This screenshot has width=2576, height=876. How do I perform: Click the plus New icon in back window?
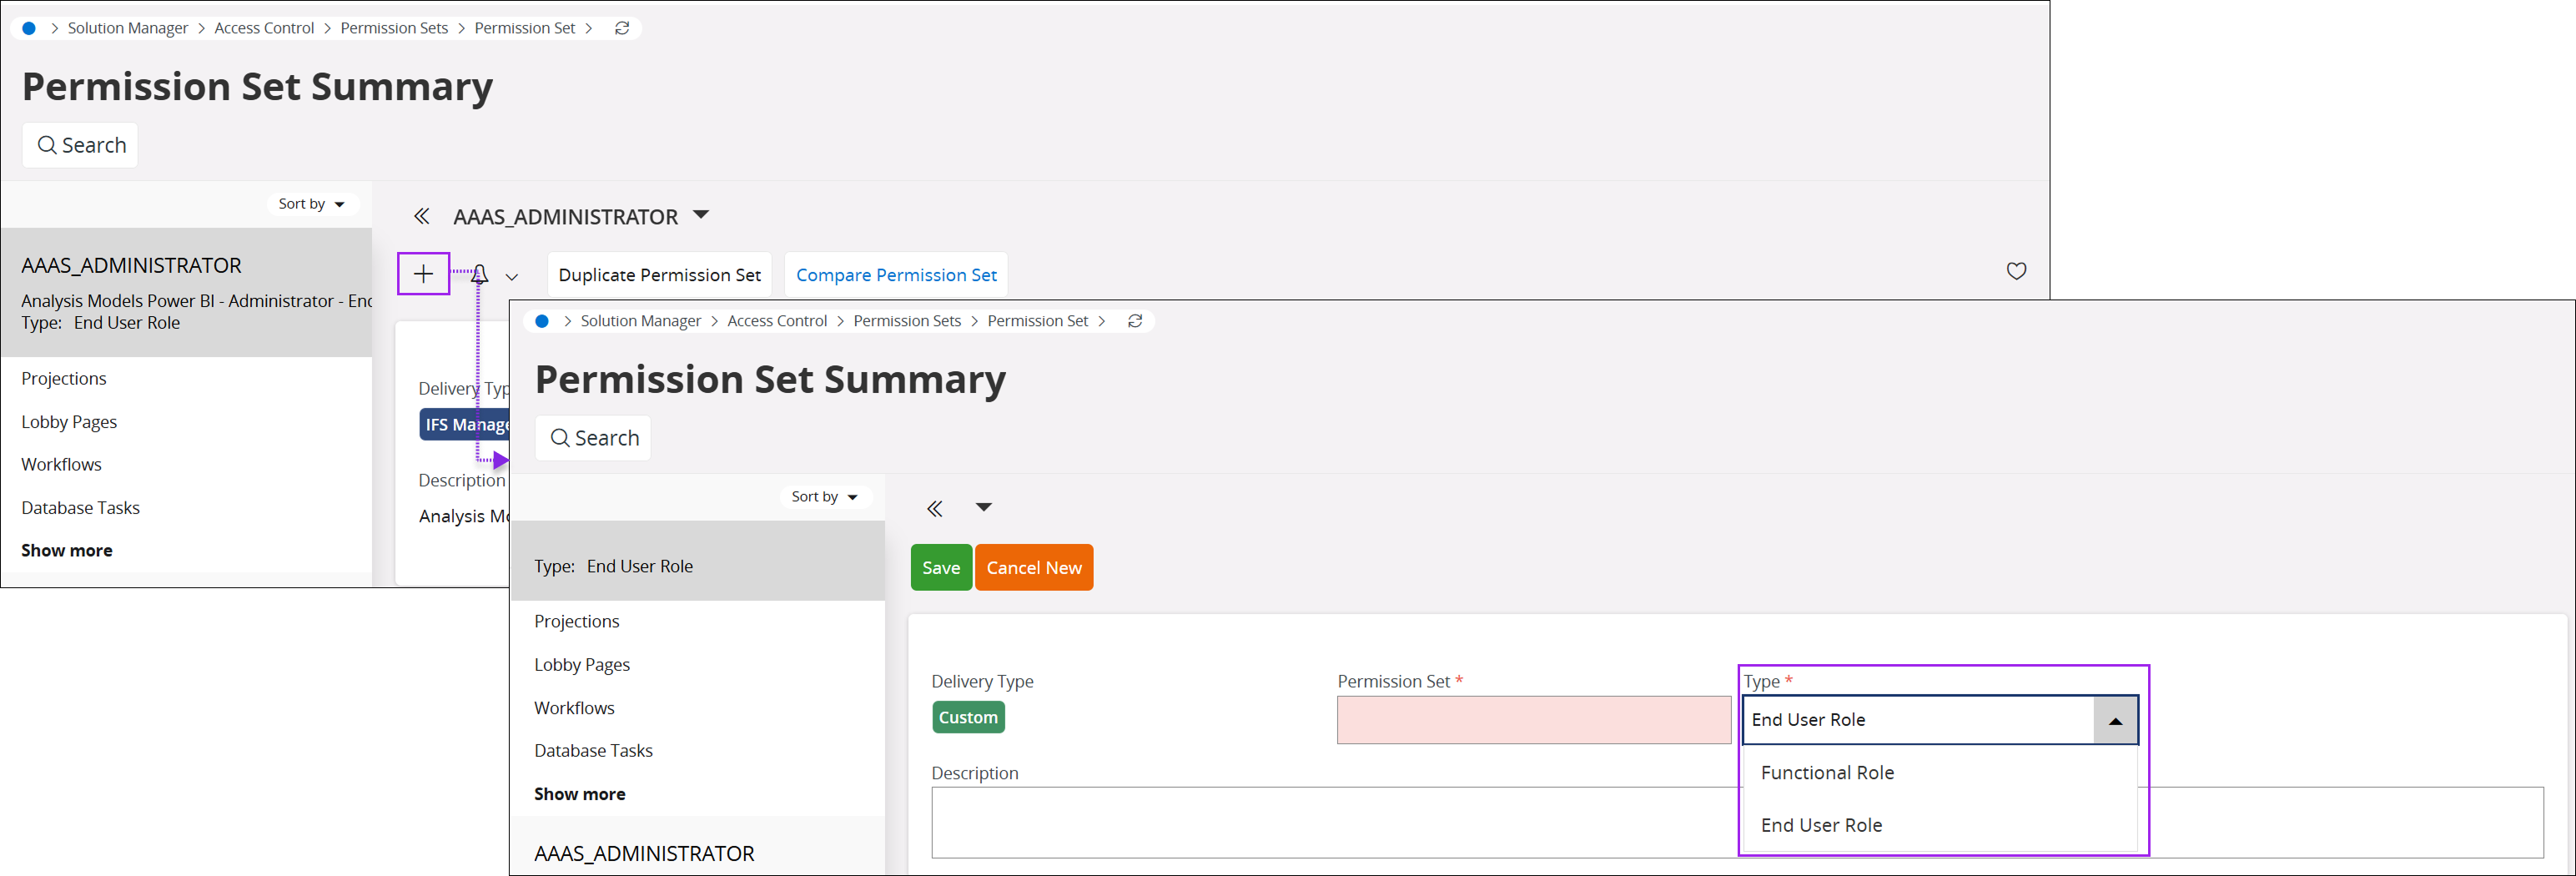(423, 274)
